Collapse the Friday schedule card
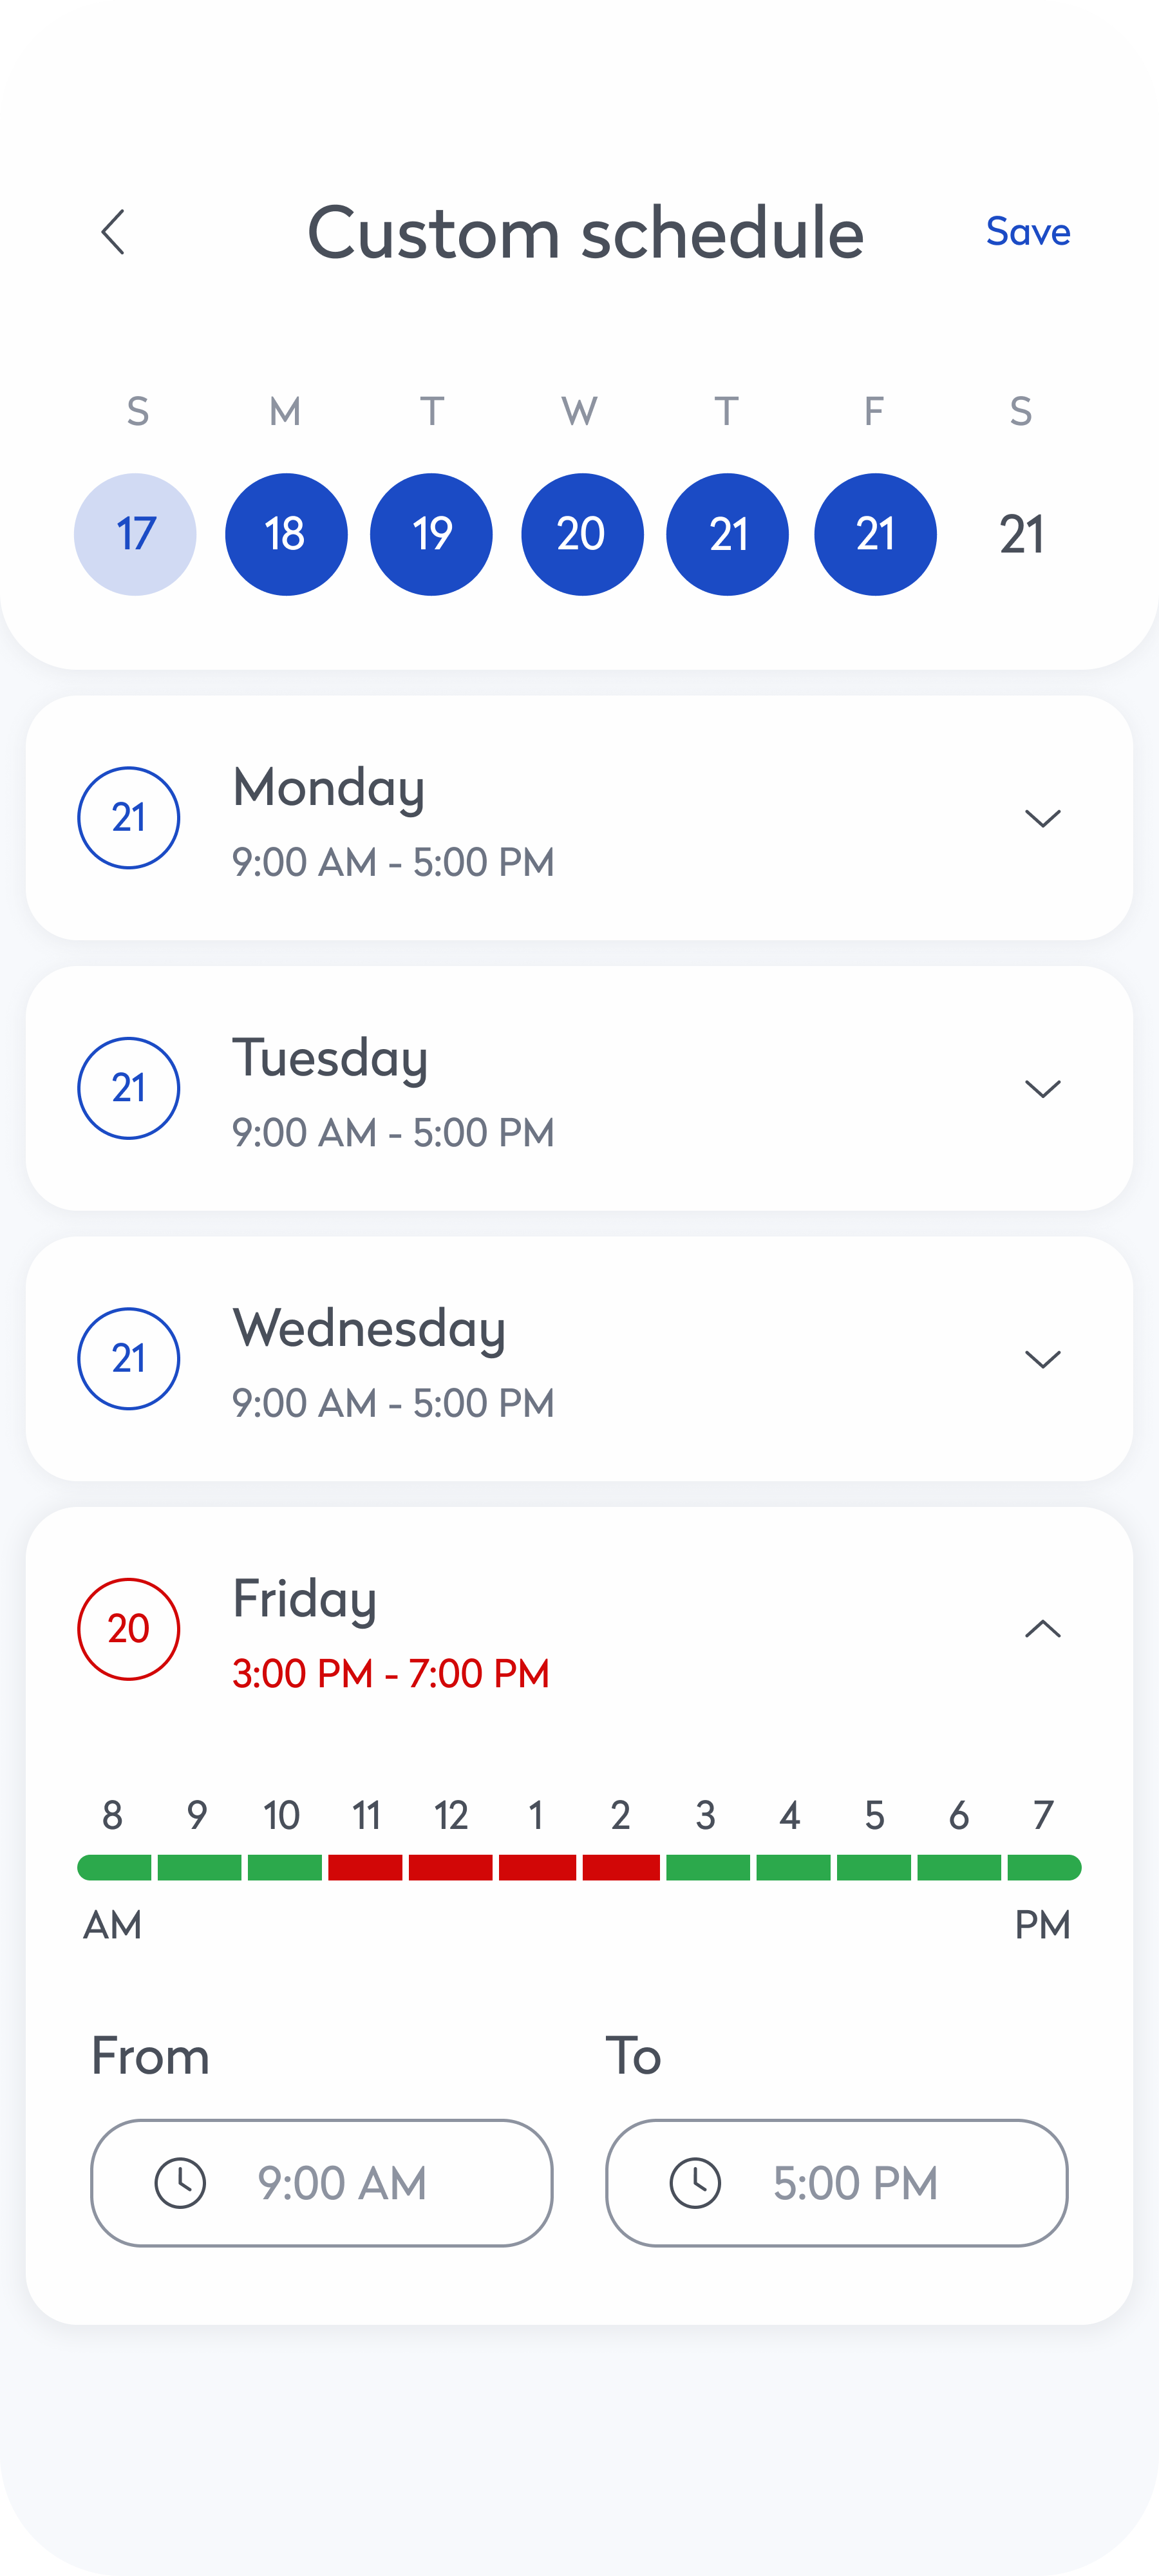 (1042, 1628)
